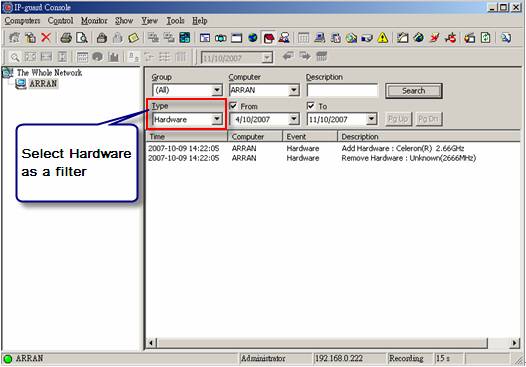This screenshot has height=367, width=526.
Task: Click the red envelope mail icon
Action: point(268,38)
